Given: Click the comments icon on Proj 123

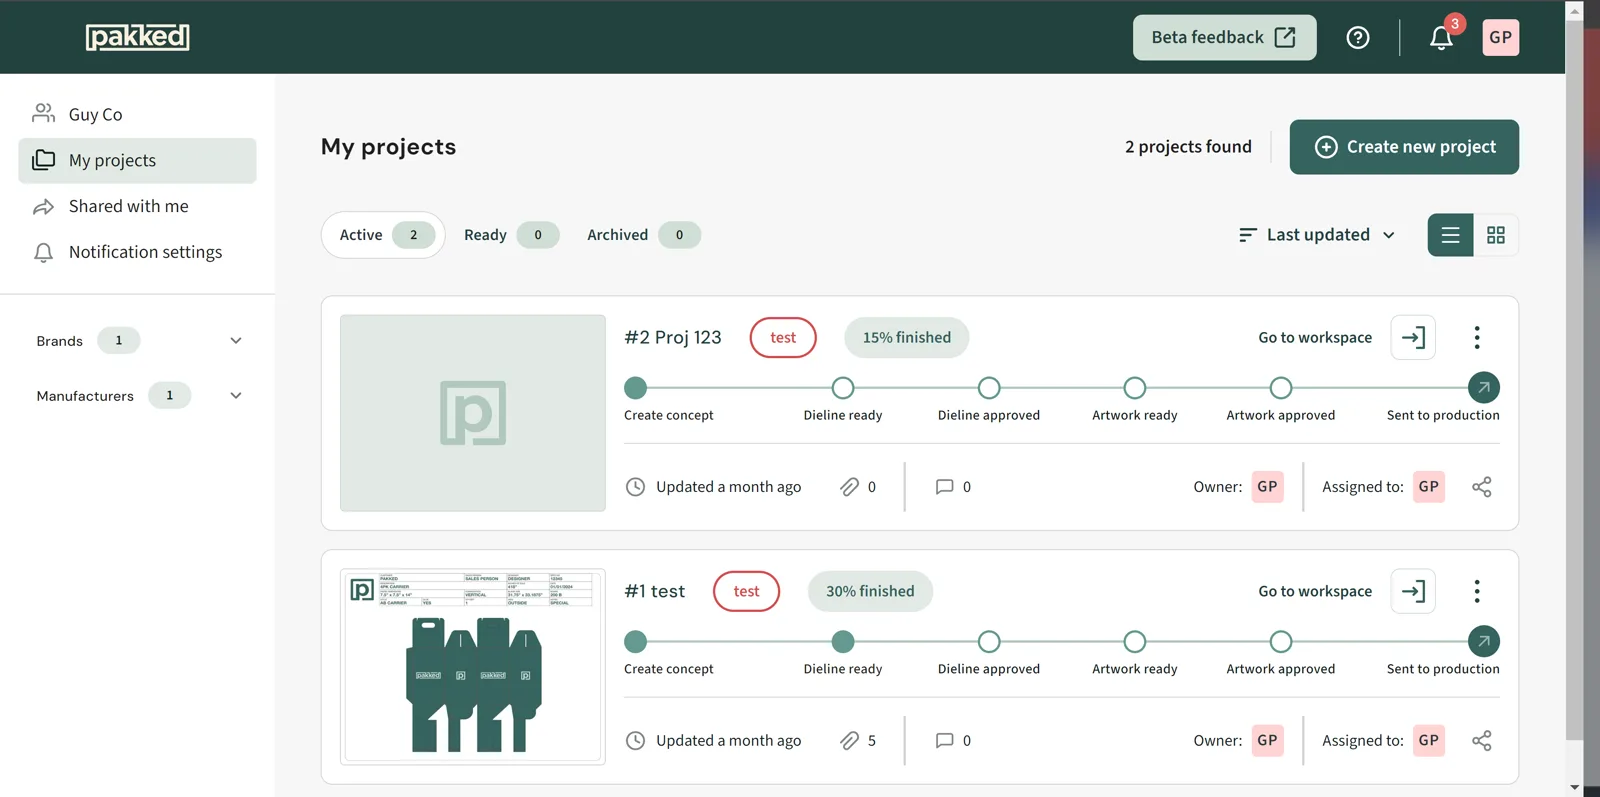Looking at the screenshot, I should click(944, 487).
